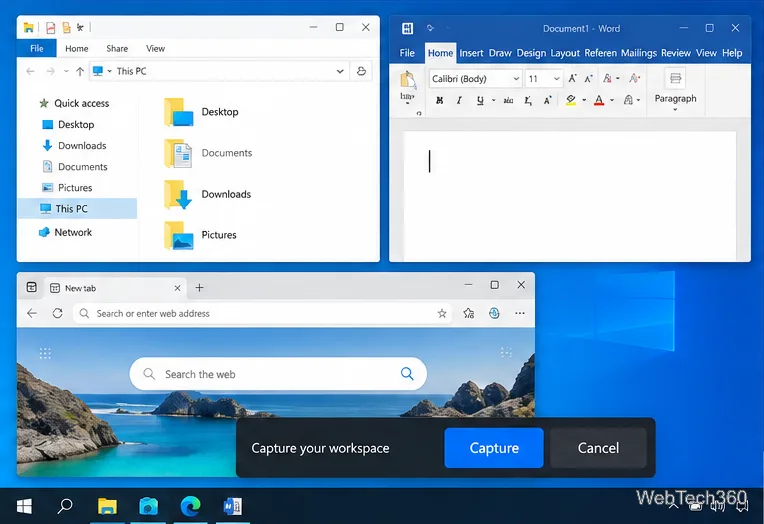The height and width of the screenshot is (524, 764).
Task: Close Edge New tab
Action: tap(177, 288)
